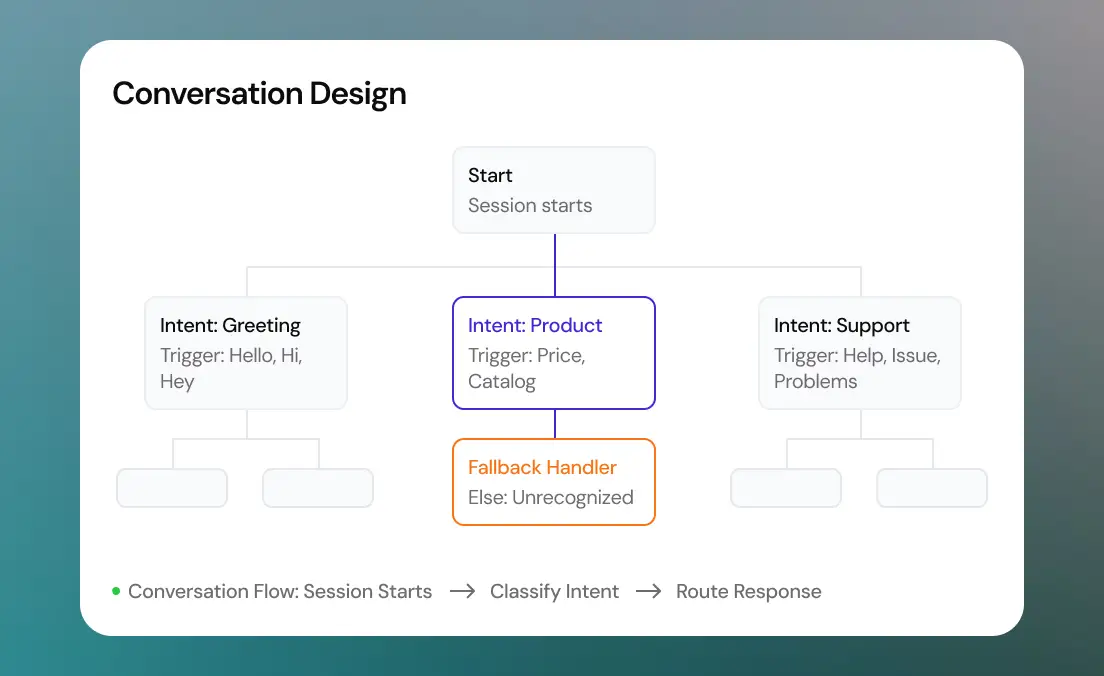This screenshot has height=676, width=1104.
Task: Click the Trigger: Help, Issue, Problems text
Action: [x=857, y=368]
